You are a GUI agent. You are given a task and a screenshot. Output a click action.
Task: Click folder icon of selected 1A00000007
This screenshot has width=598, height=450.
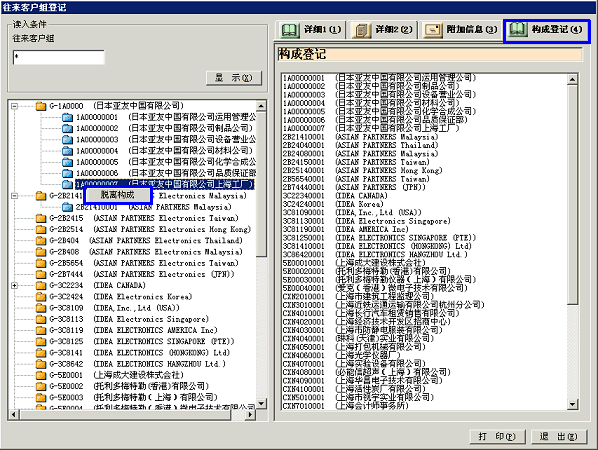pos(67,185)
